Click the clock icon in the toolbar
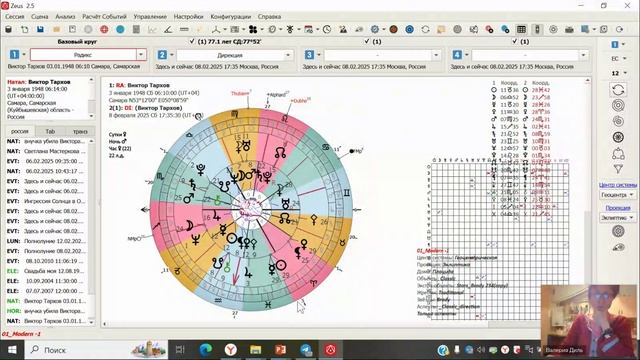Viewport: 640px width, 360px height. (x=327, y=29)
